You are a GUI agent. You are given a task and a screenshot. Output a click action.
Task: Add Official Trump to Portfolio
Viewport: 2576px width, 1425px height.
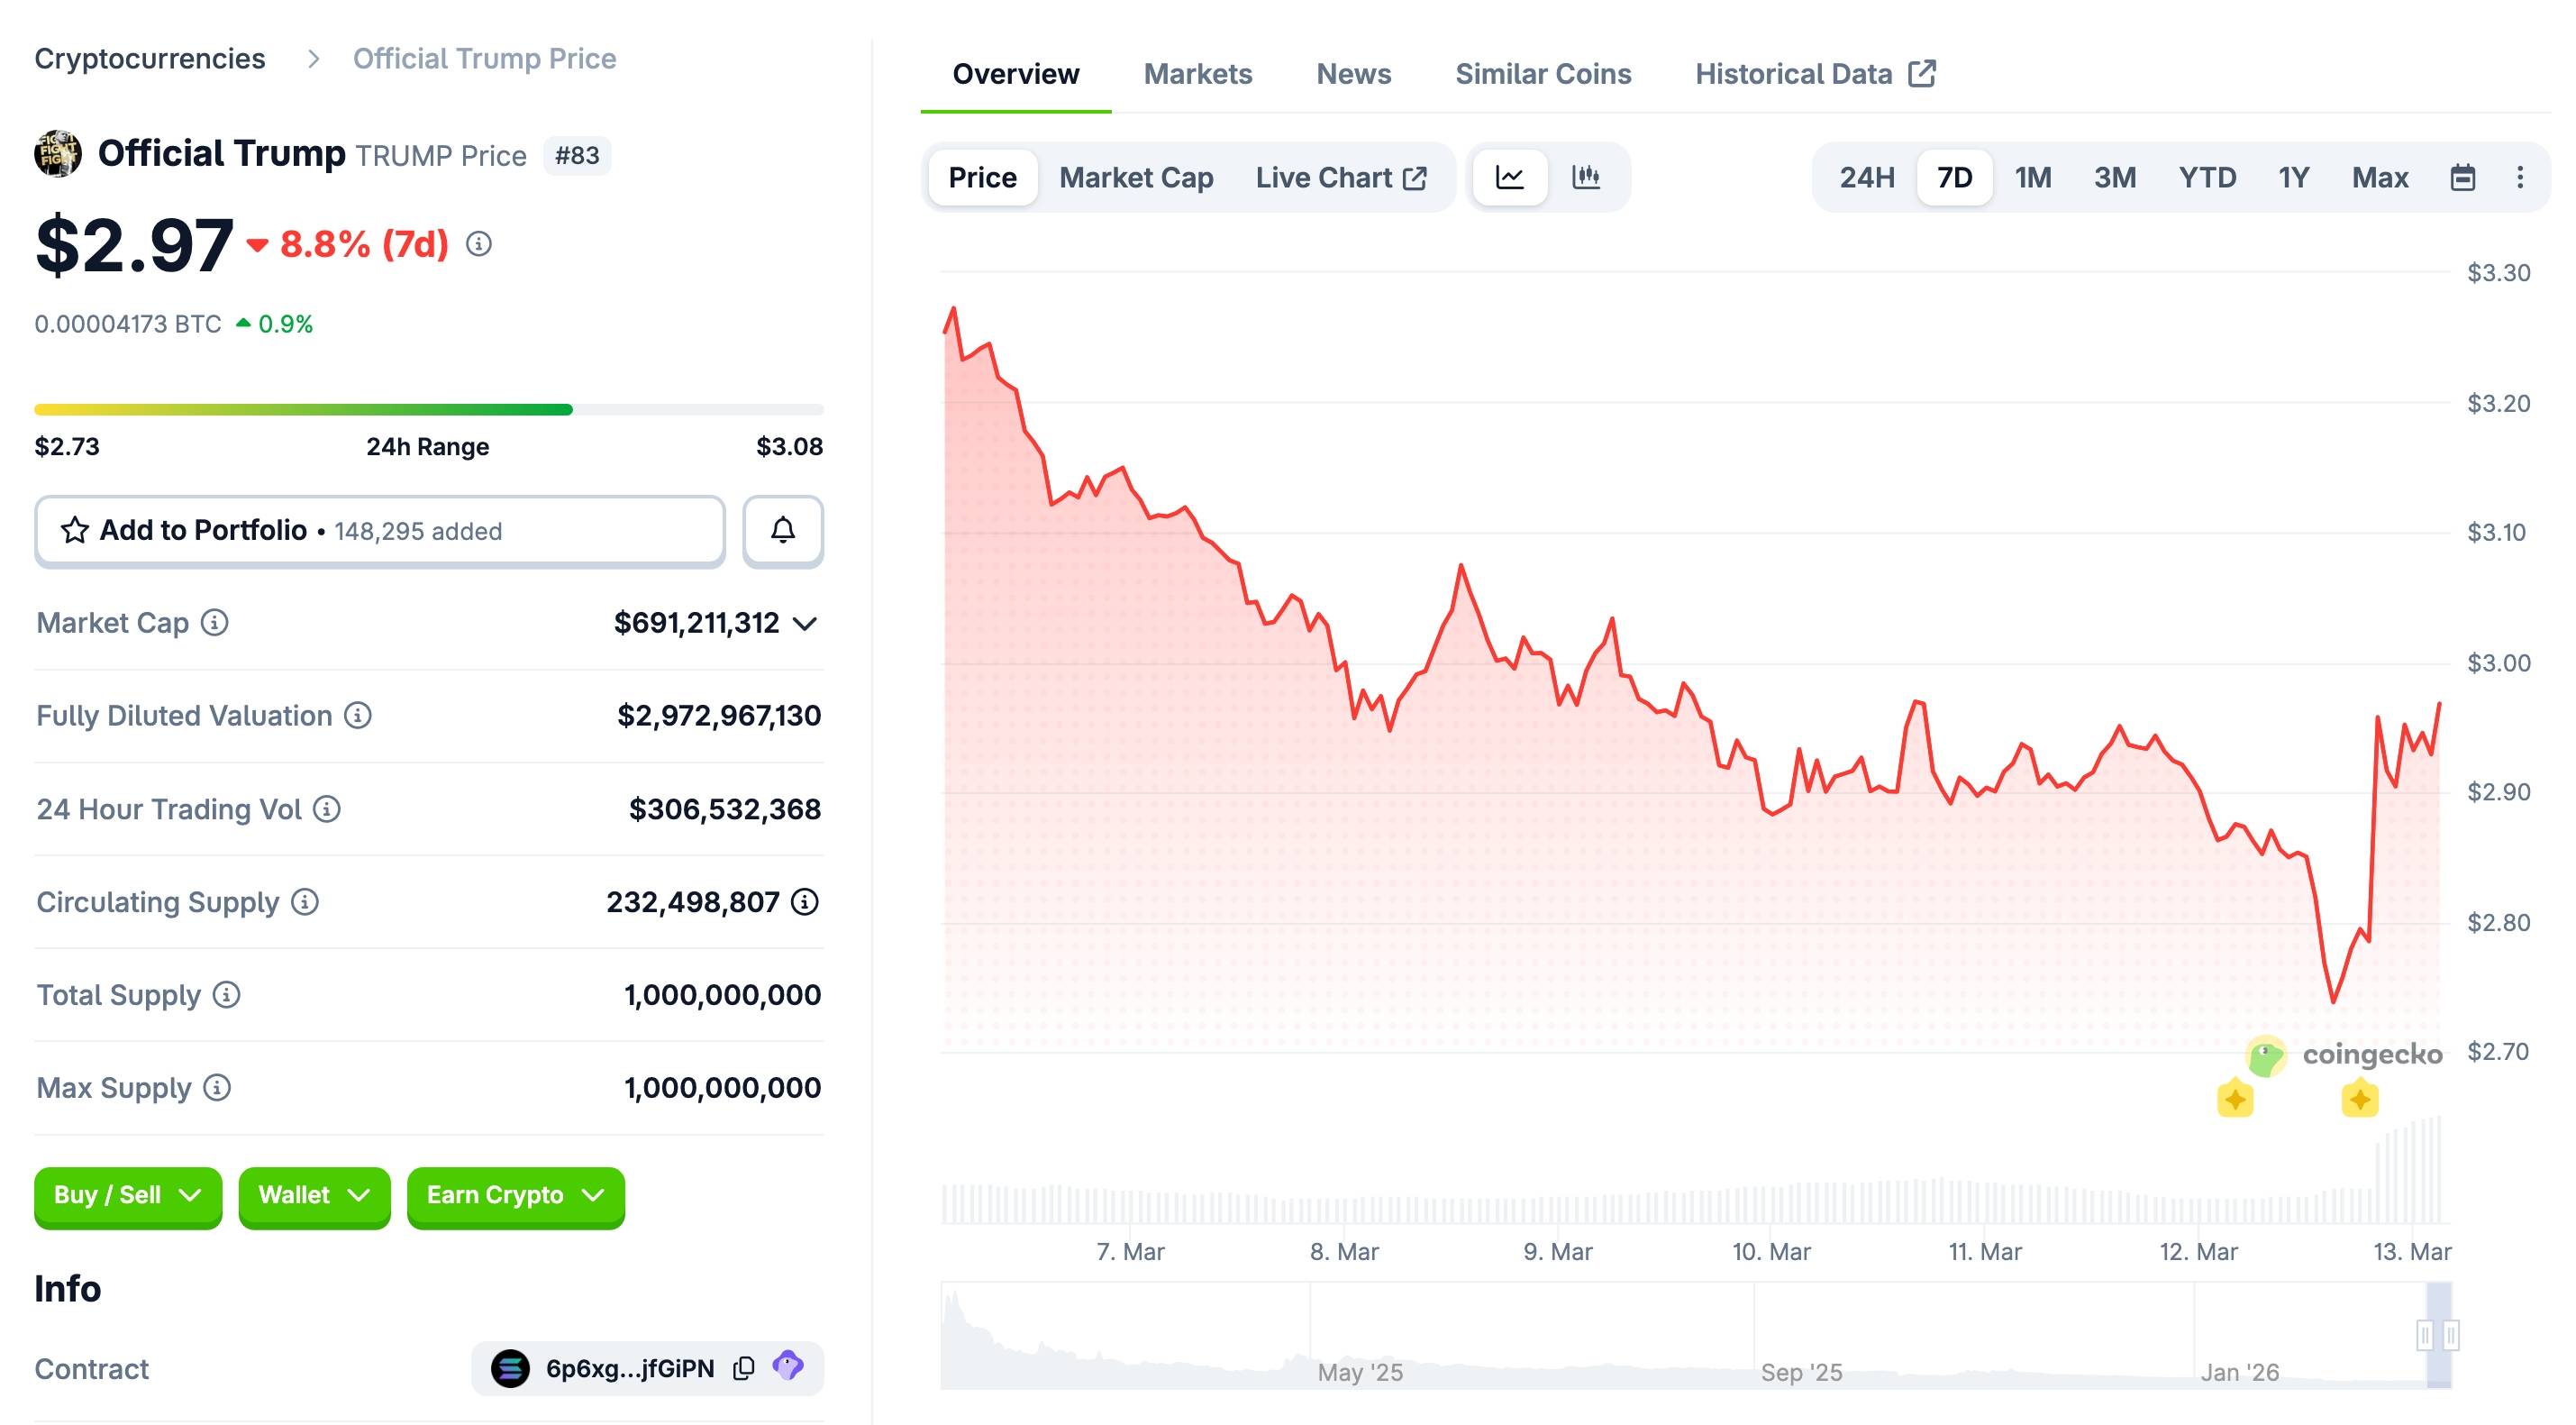[x=200, y=530]
